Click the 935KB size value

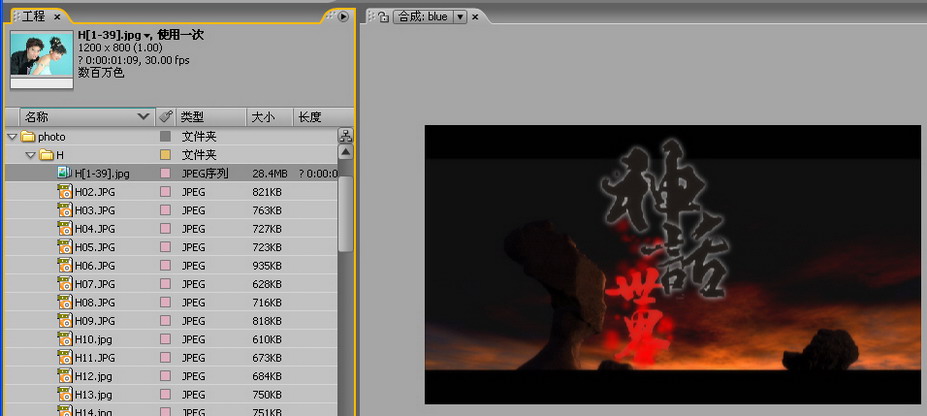point(267,266)
